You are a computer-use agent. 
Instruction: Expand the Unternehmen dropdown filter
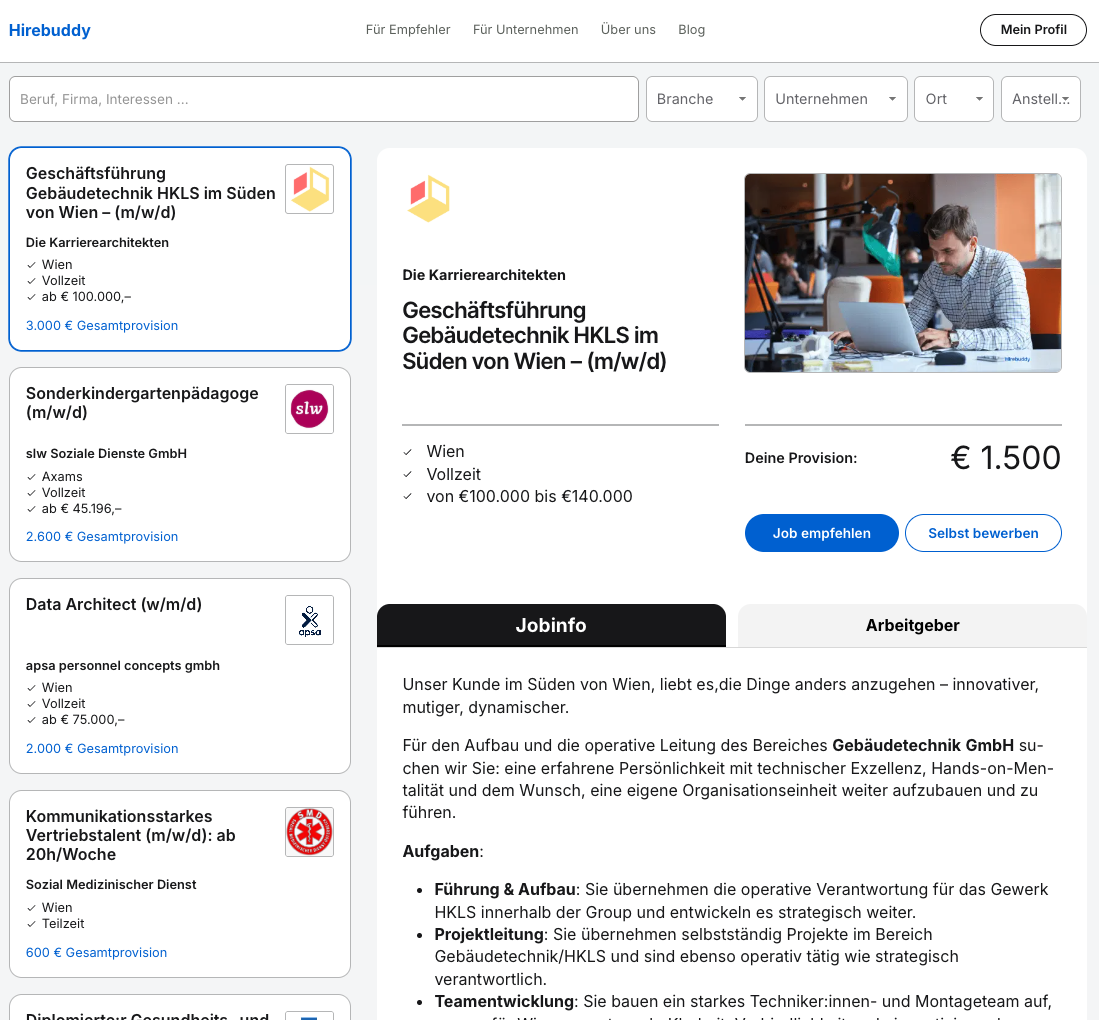[x=835, y=99]
